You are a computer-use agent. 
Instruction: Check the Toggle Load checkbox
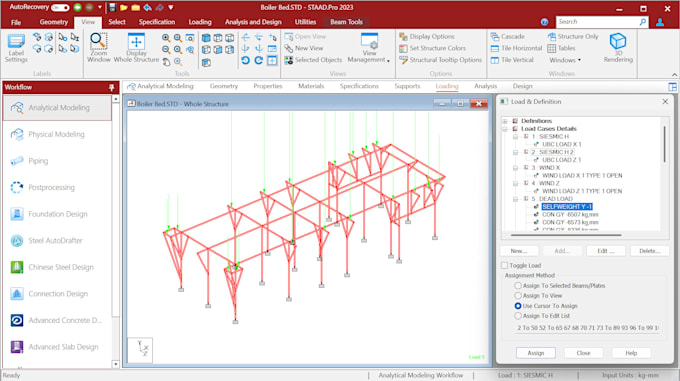[x=504, y=265]
